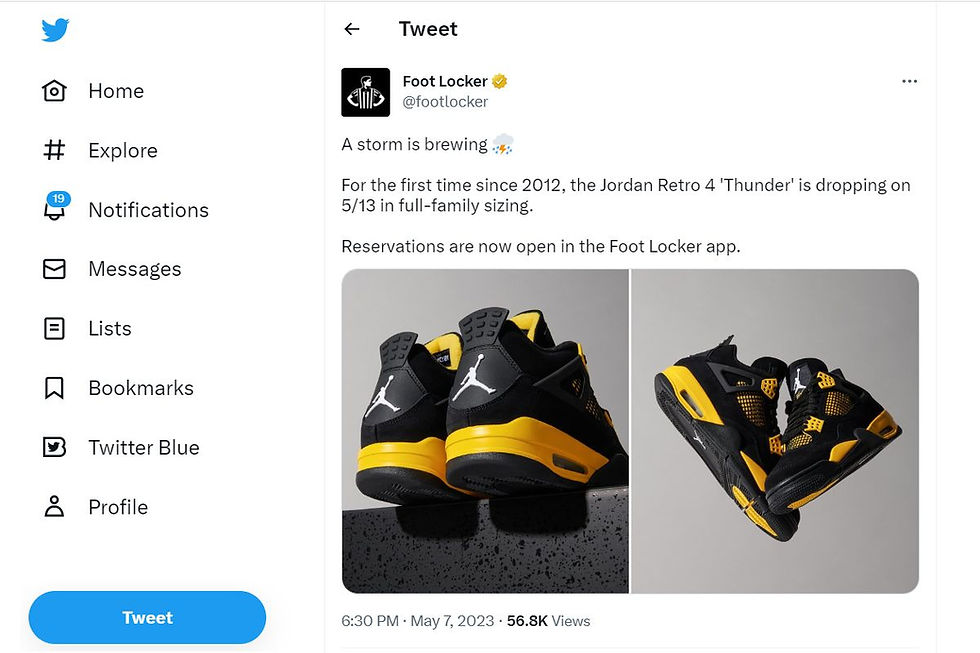
Task: Open the Notifications bell icon
Action: pyautogui.click(x=54, y=210)
